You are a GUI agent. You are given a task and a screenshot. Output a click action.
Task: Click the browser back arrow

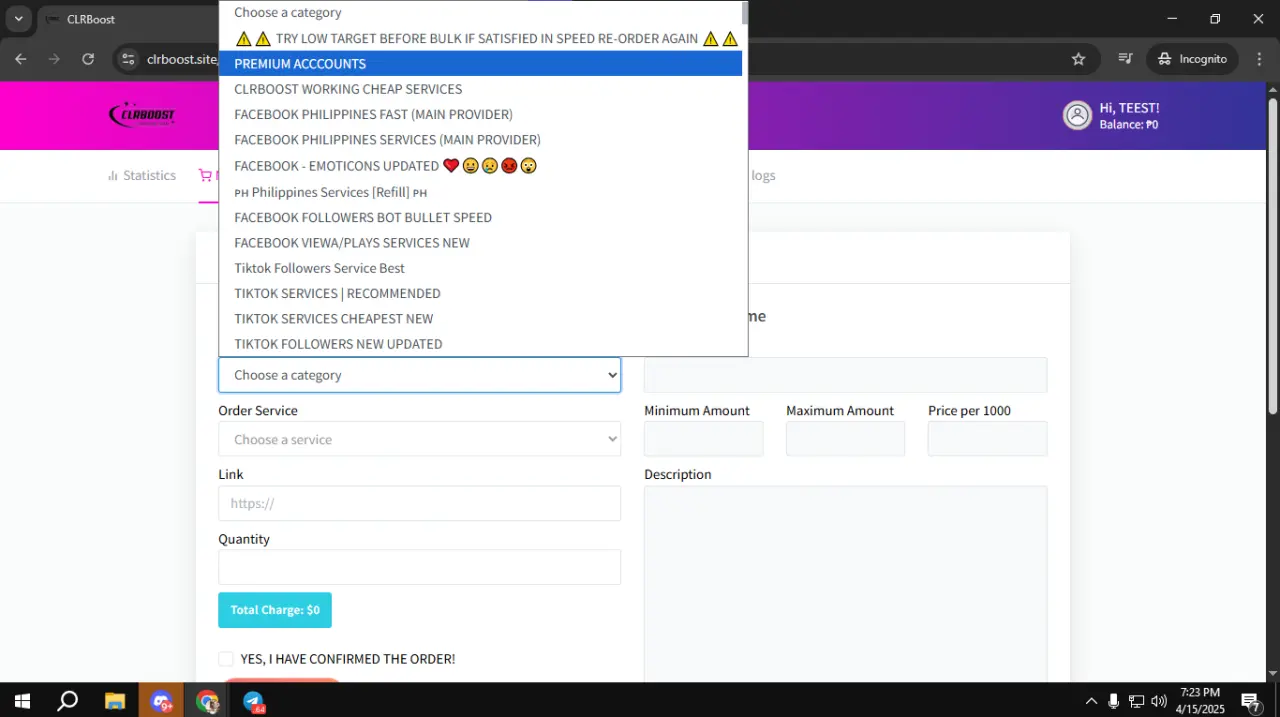point(21,59)
